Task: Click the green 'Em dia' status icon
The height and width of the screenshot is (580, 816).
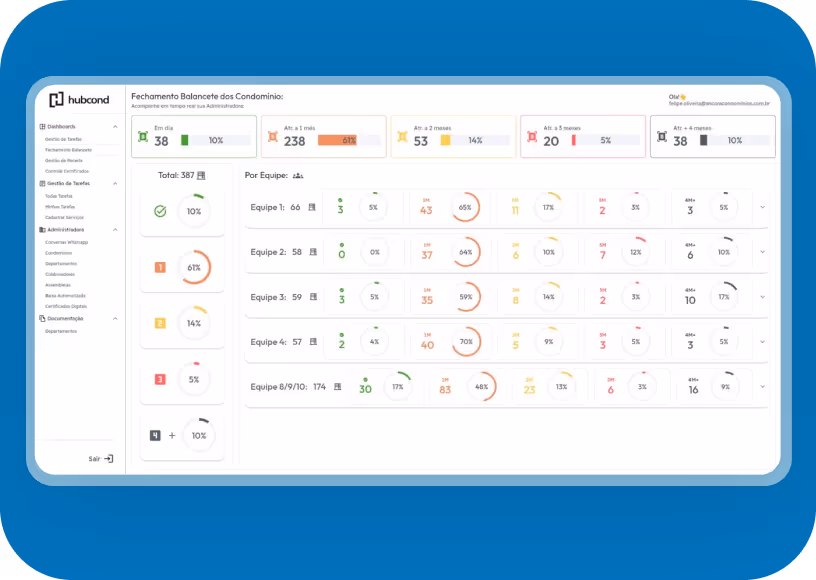Action: pos(143,136)
